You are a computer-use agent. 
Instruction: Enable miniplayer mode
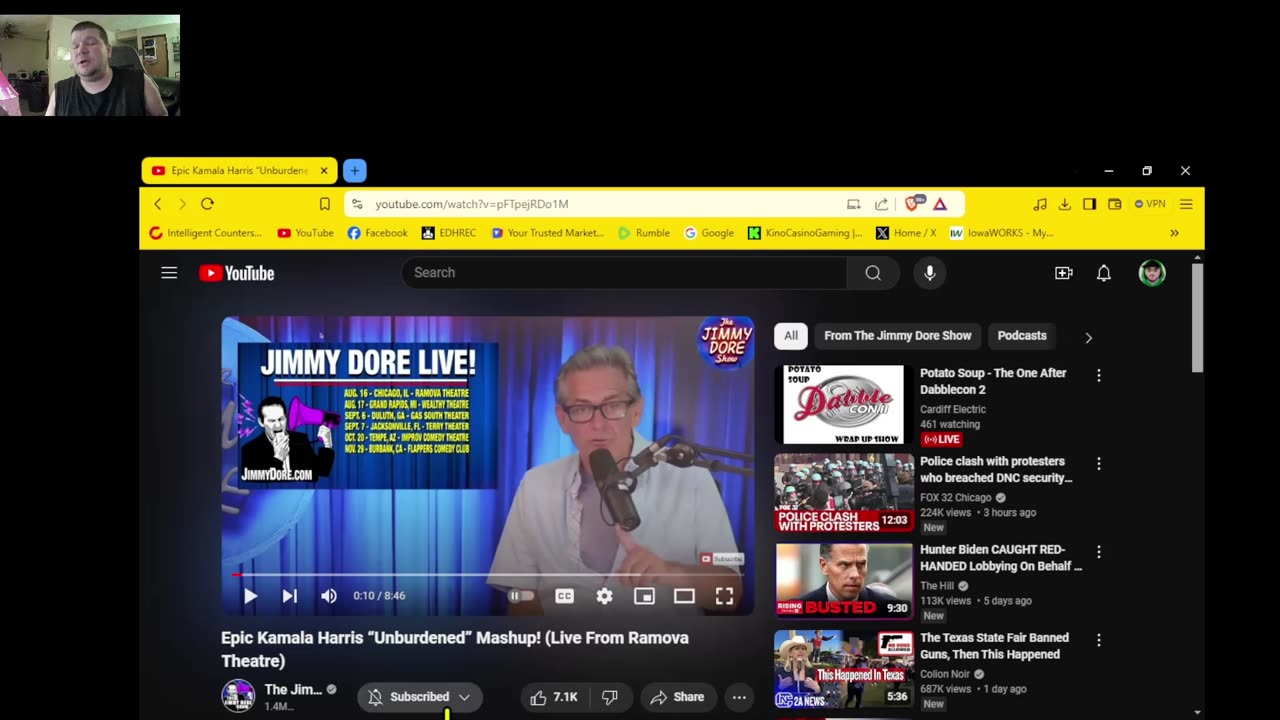644,596
